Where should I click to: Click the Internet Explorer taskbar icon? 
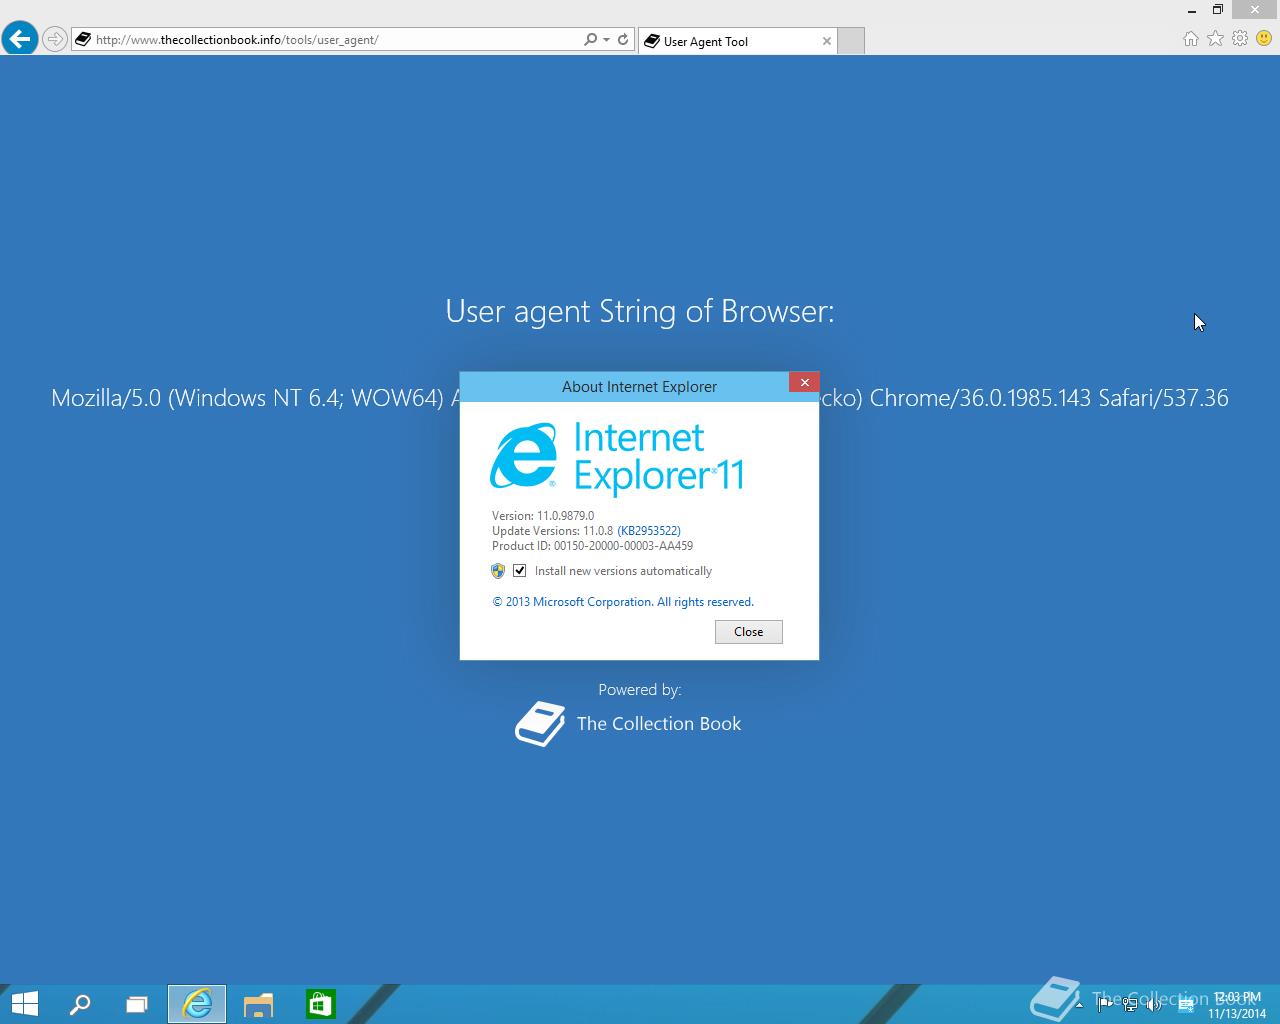coord(197,1004)
